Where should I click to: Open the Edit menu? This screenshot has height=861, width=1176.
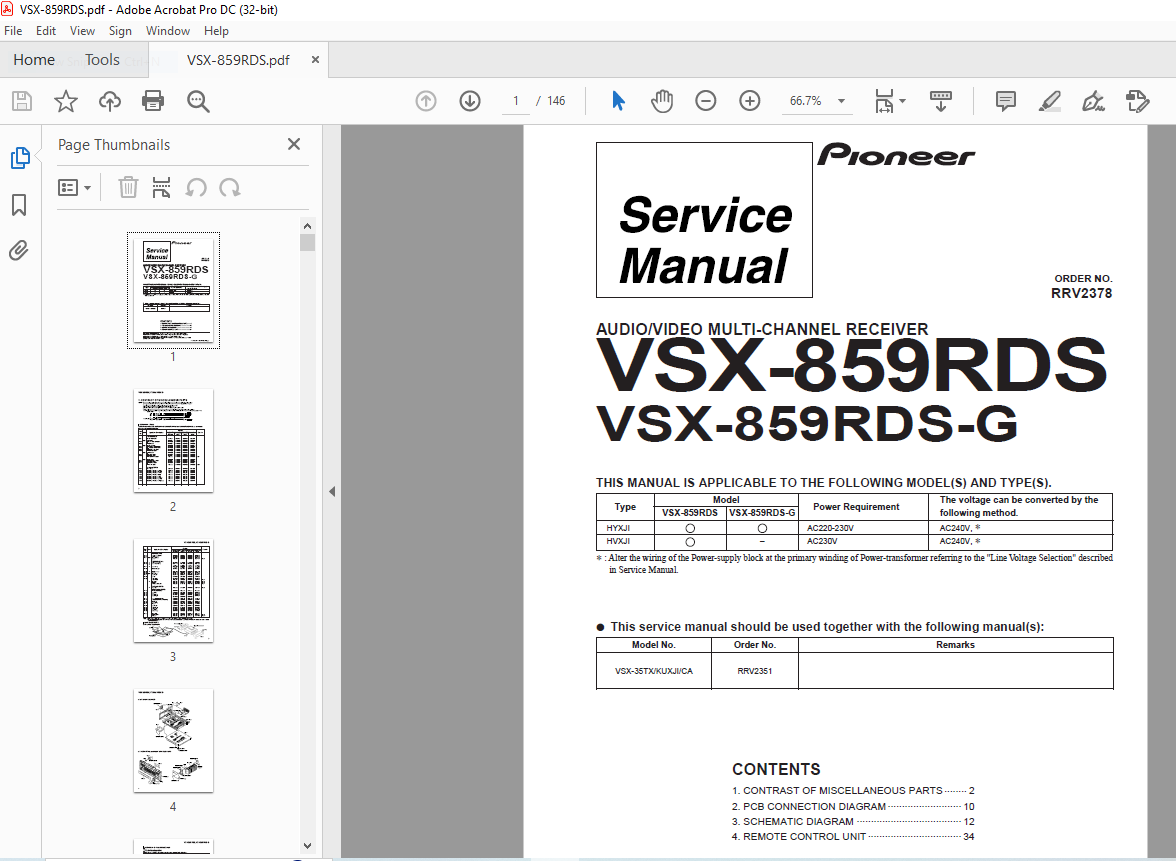(46, 31)
